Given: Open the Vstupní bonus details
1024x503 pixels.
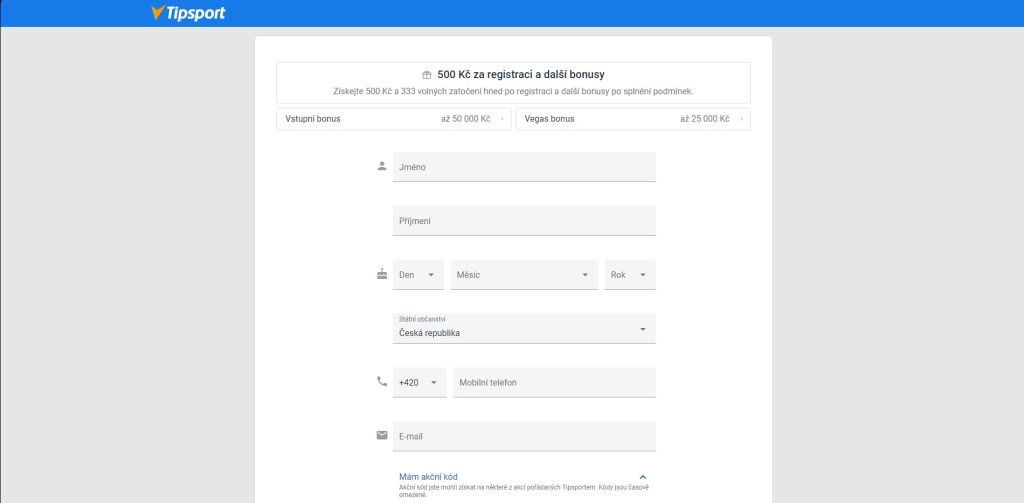Looking at the screenshot, I should (x=392, y=119).
